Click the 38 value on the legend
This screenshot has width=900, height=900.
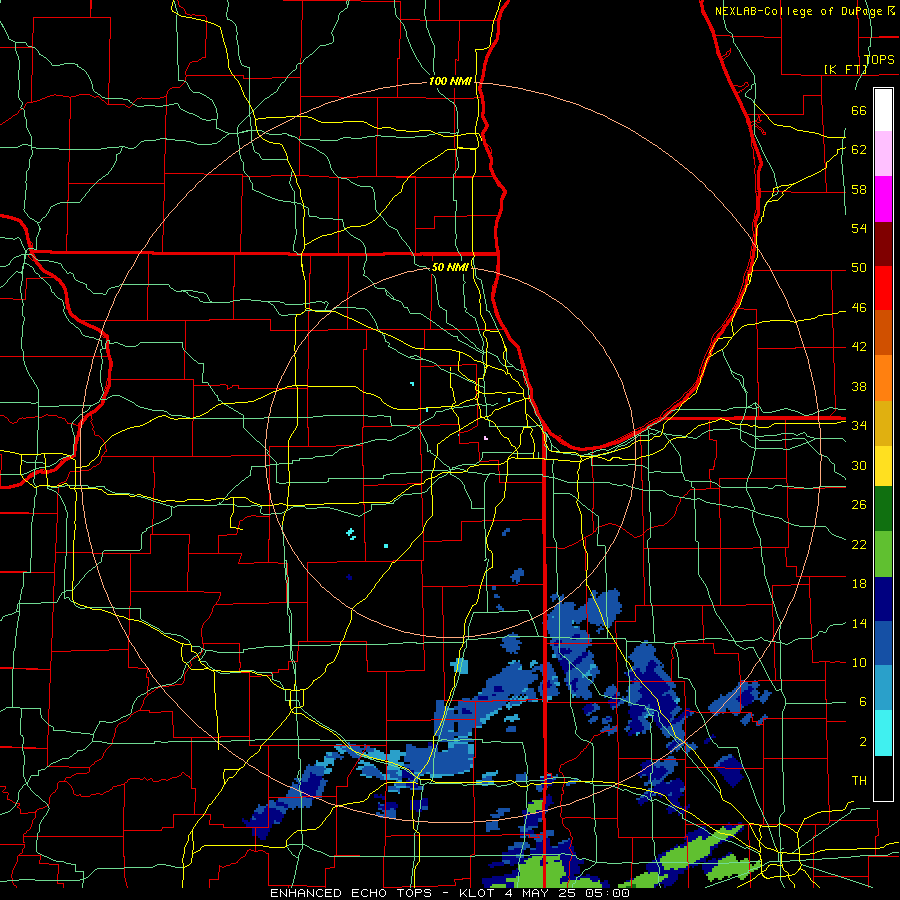coord(859,386)
